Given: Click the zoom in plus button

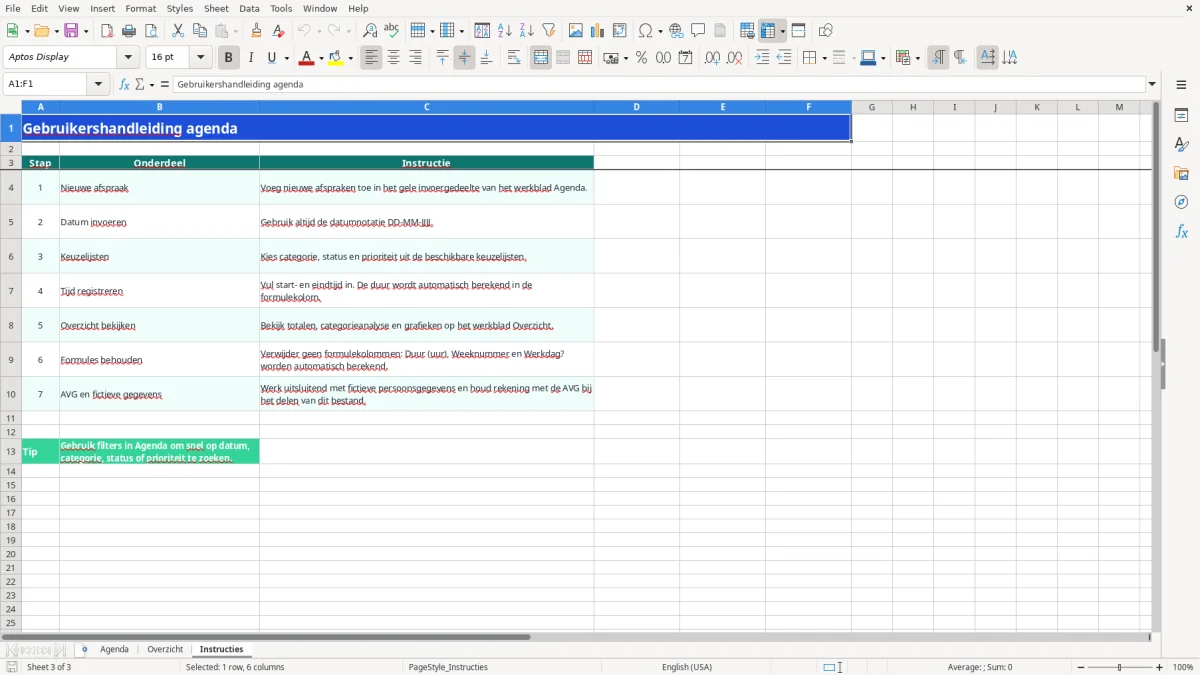Looking at the screenshot, I should point(1160,667).
